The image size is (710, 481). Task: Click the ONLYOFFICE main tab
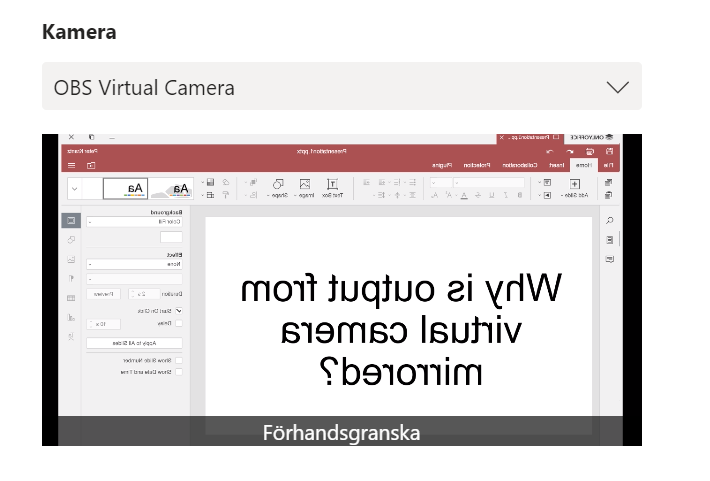591,137
